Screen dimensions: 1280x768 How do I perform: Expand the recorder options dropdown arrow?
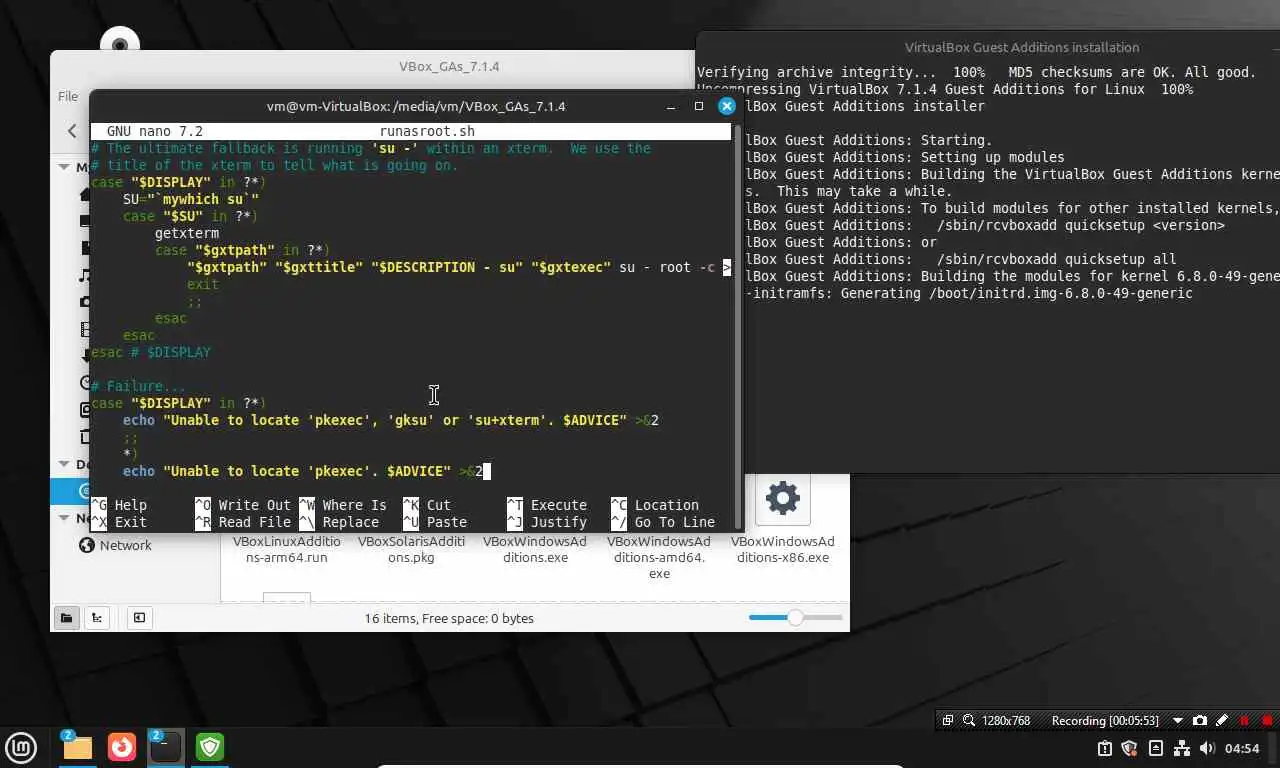pyautogui.click(x=1178, y=720)
